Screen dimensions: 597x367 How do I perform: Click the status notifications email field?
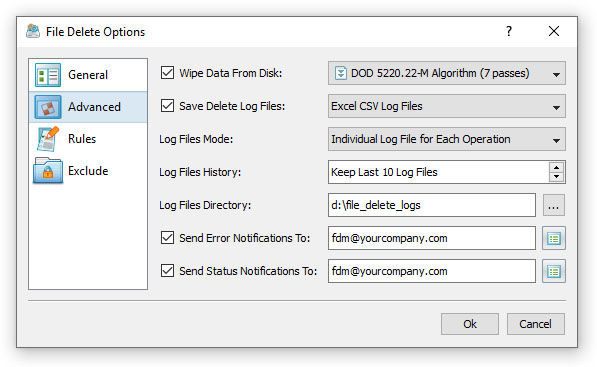point(432,271)
